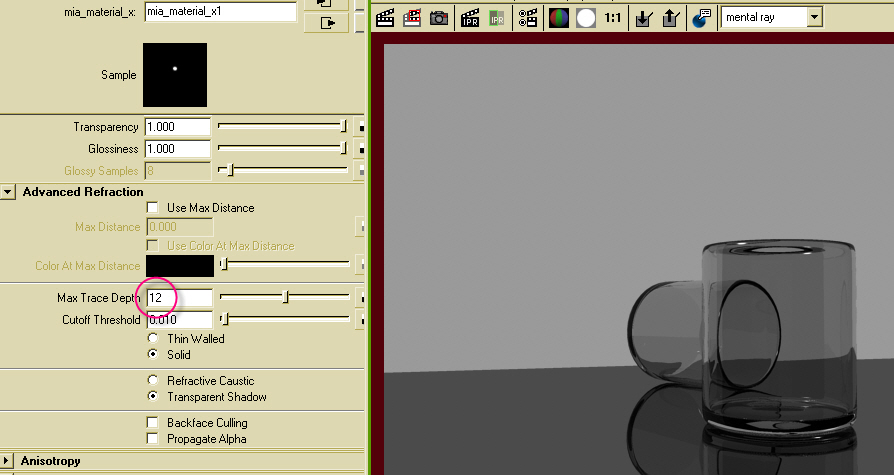Click the Cutoff Threshold value field
894x475 pixels.
(x=180, y=320)
